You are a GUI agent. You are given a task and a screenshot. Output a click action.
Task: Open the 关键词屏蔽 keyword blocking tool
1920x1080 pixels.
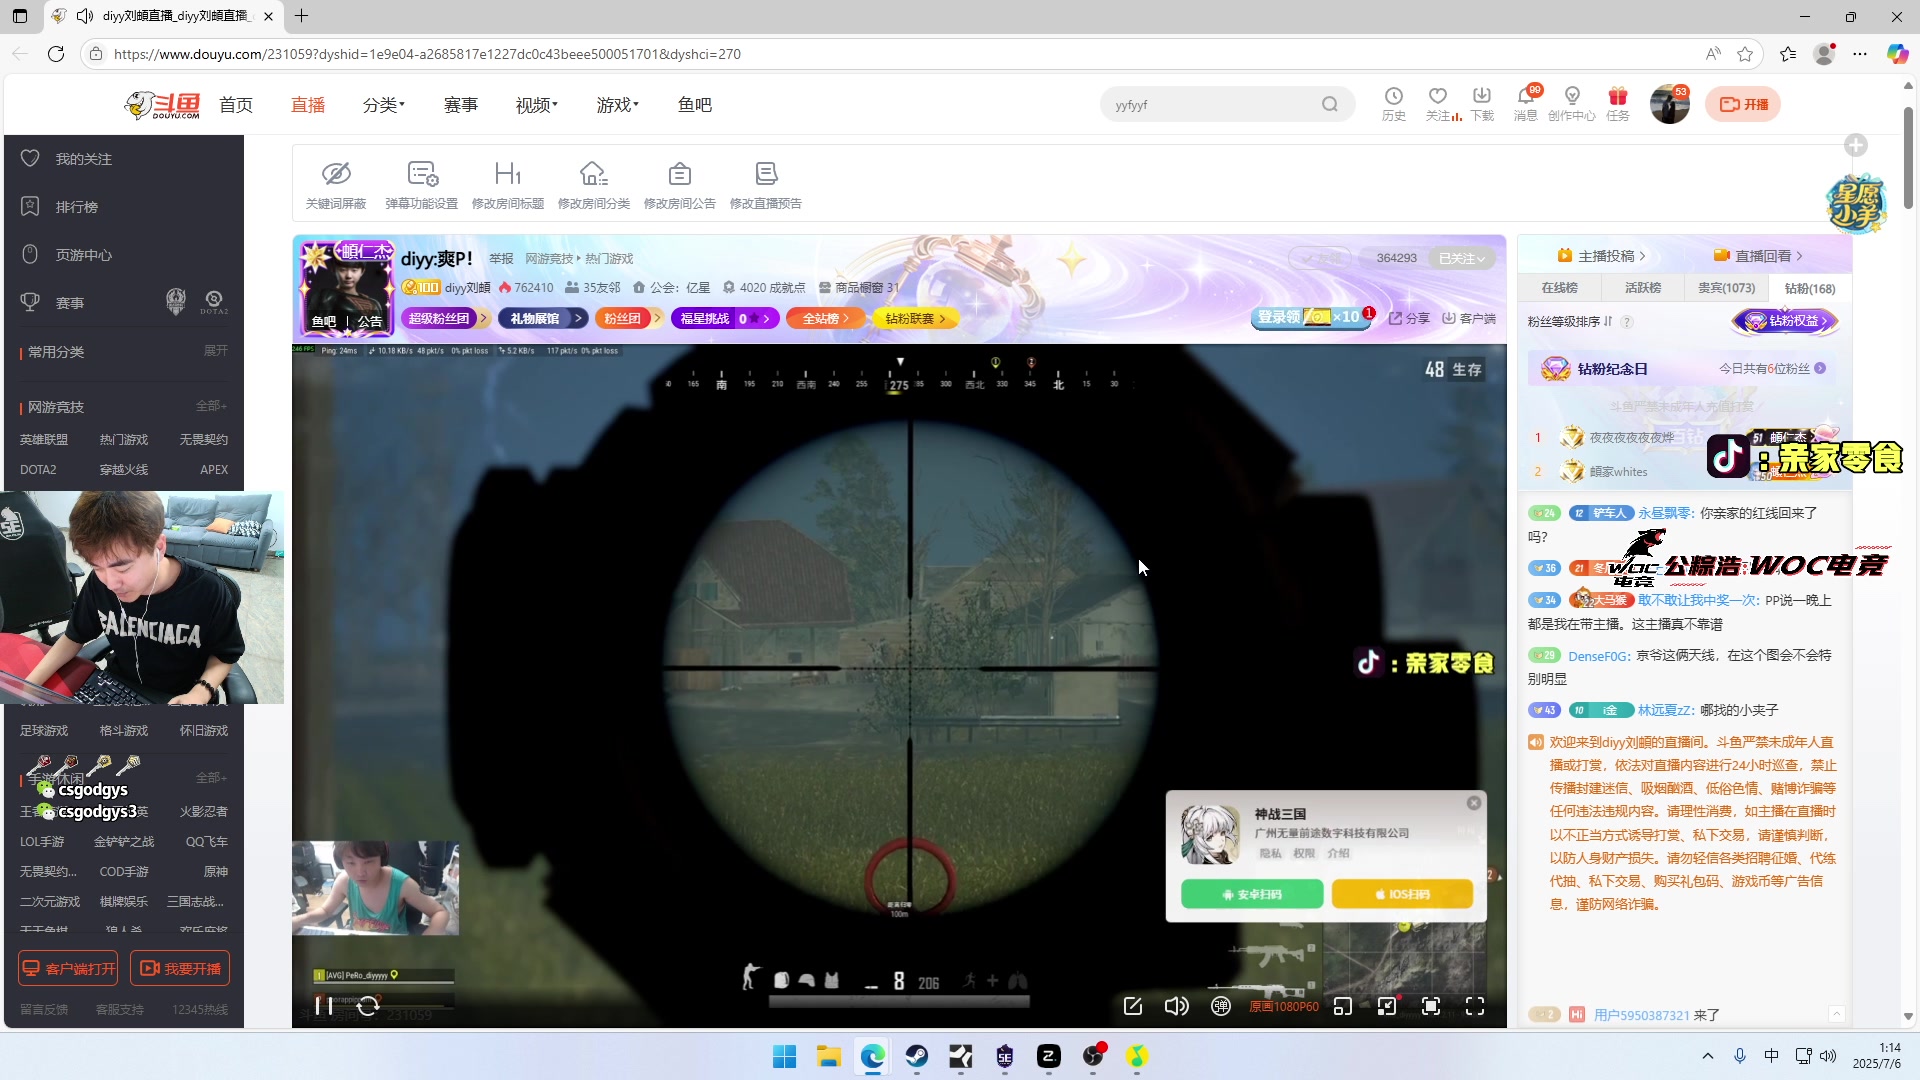coord(336,185)
